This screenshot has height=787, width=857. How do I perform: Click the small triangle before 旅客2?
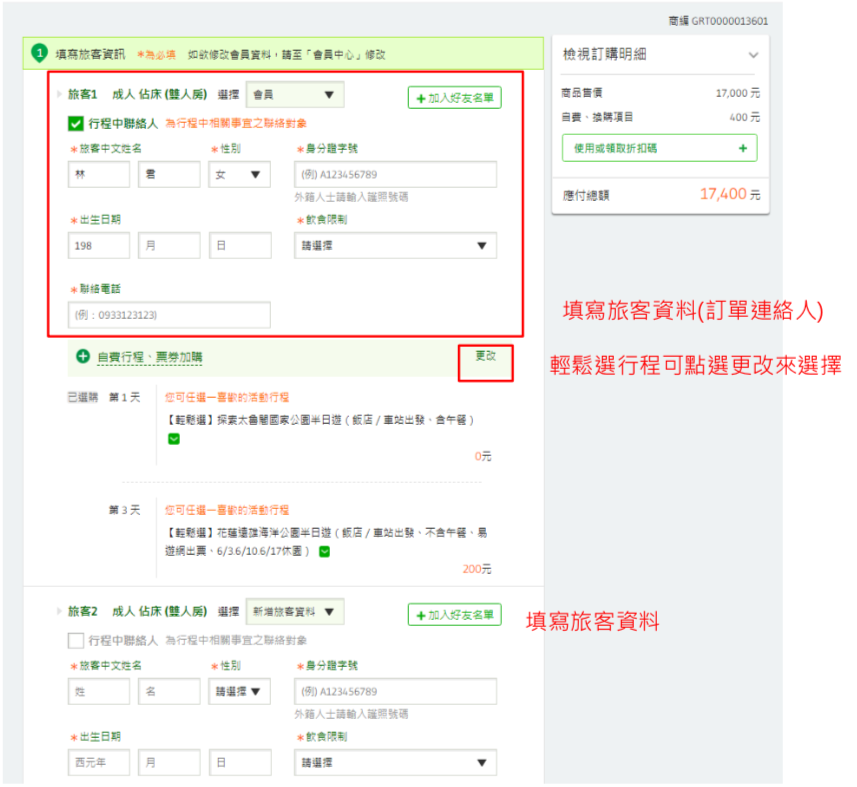point(59,611)
